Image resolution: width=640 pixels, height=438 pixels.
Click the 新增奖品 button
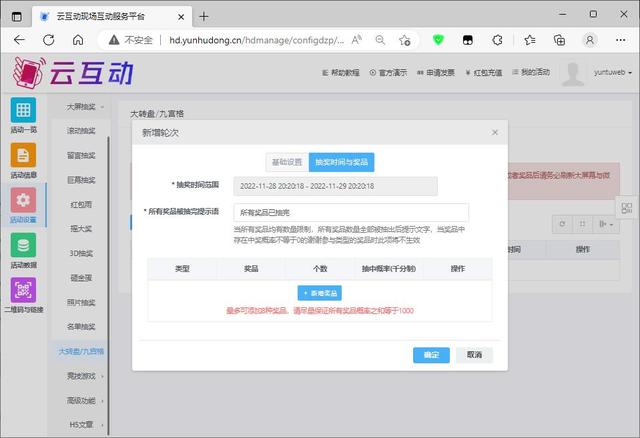coord(320,293)
